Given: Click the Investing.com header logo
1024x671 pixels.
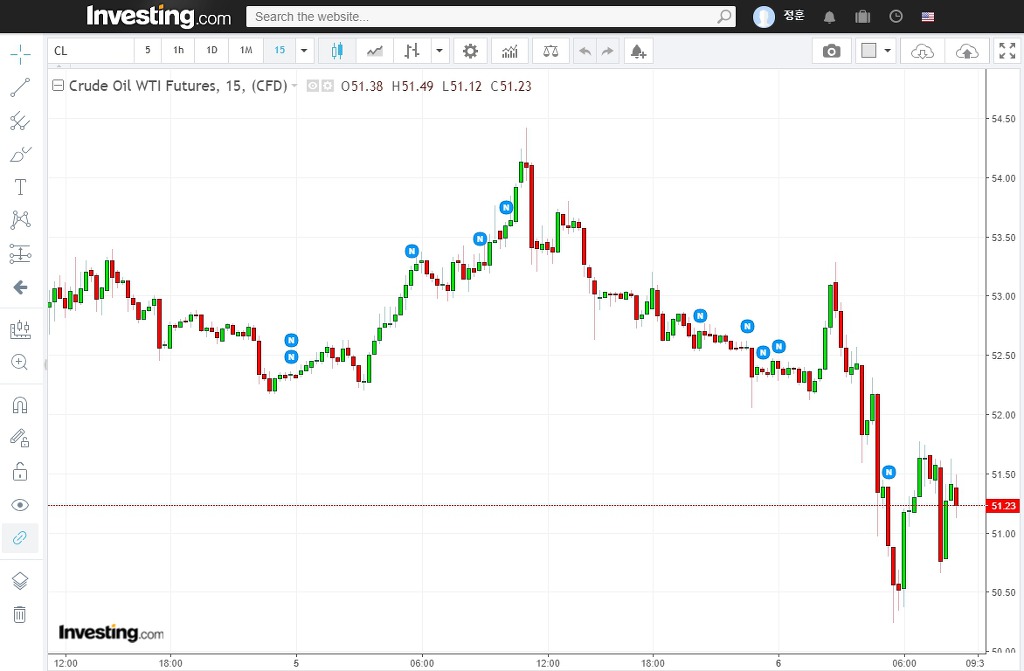Looking at the screenshot, I should click(x=159, y=16).
